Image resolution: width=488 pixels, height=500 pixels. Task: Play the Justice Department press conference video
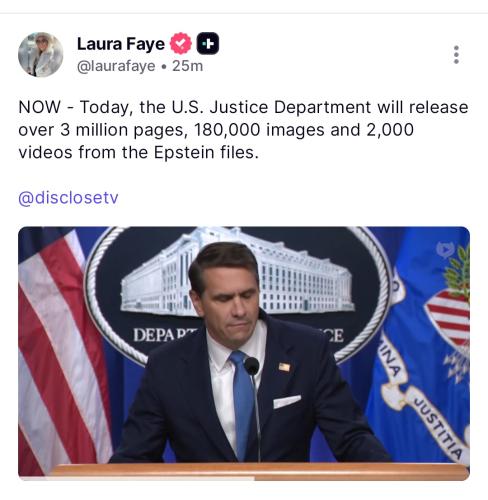[x=244, y=353]
